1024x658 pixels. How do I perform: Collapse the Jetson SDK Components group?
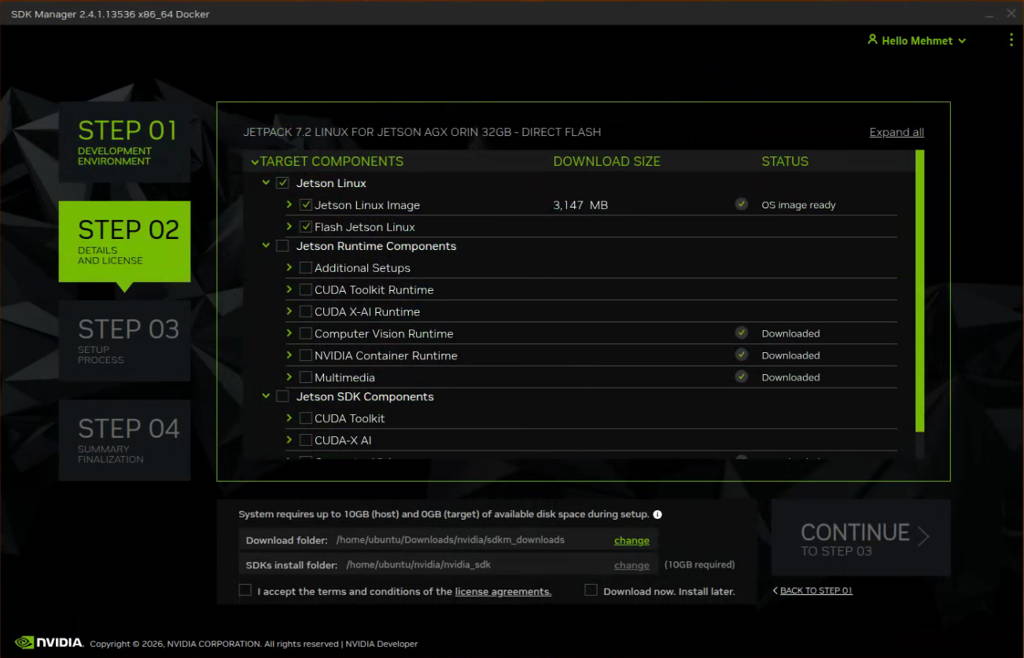pyautogui.click(x=266, y=396)
